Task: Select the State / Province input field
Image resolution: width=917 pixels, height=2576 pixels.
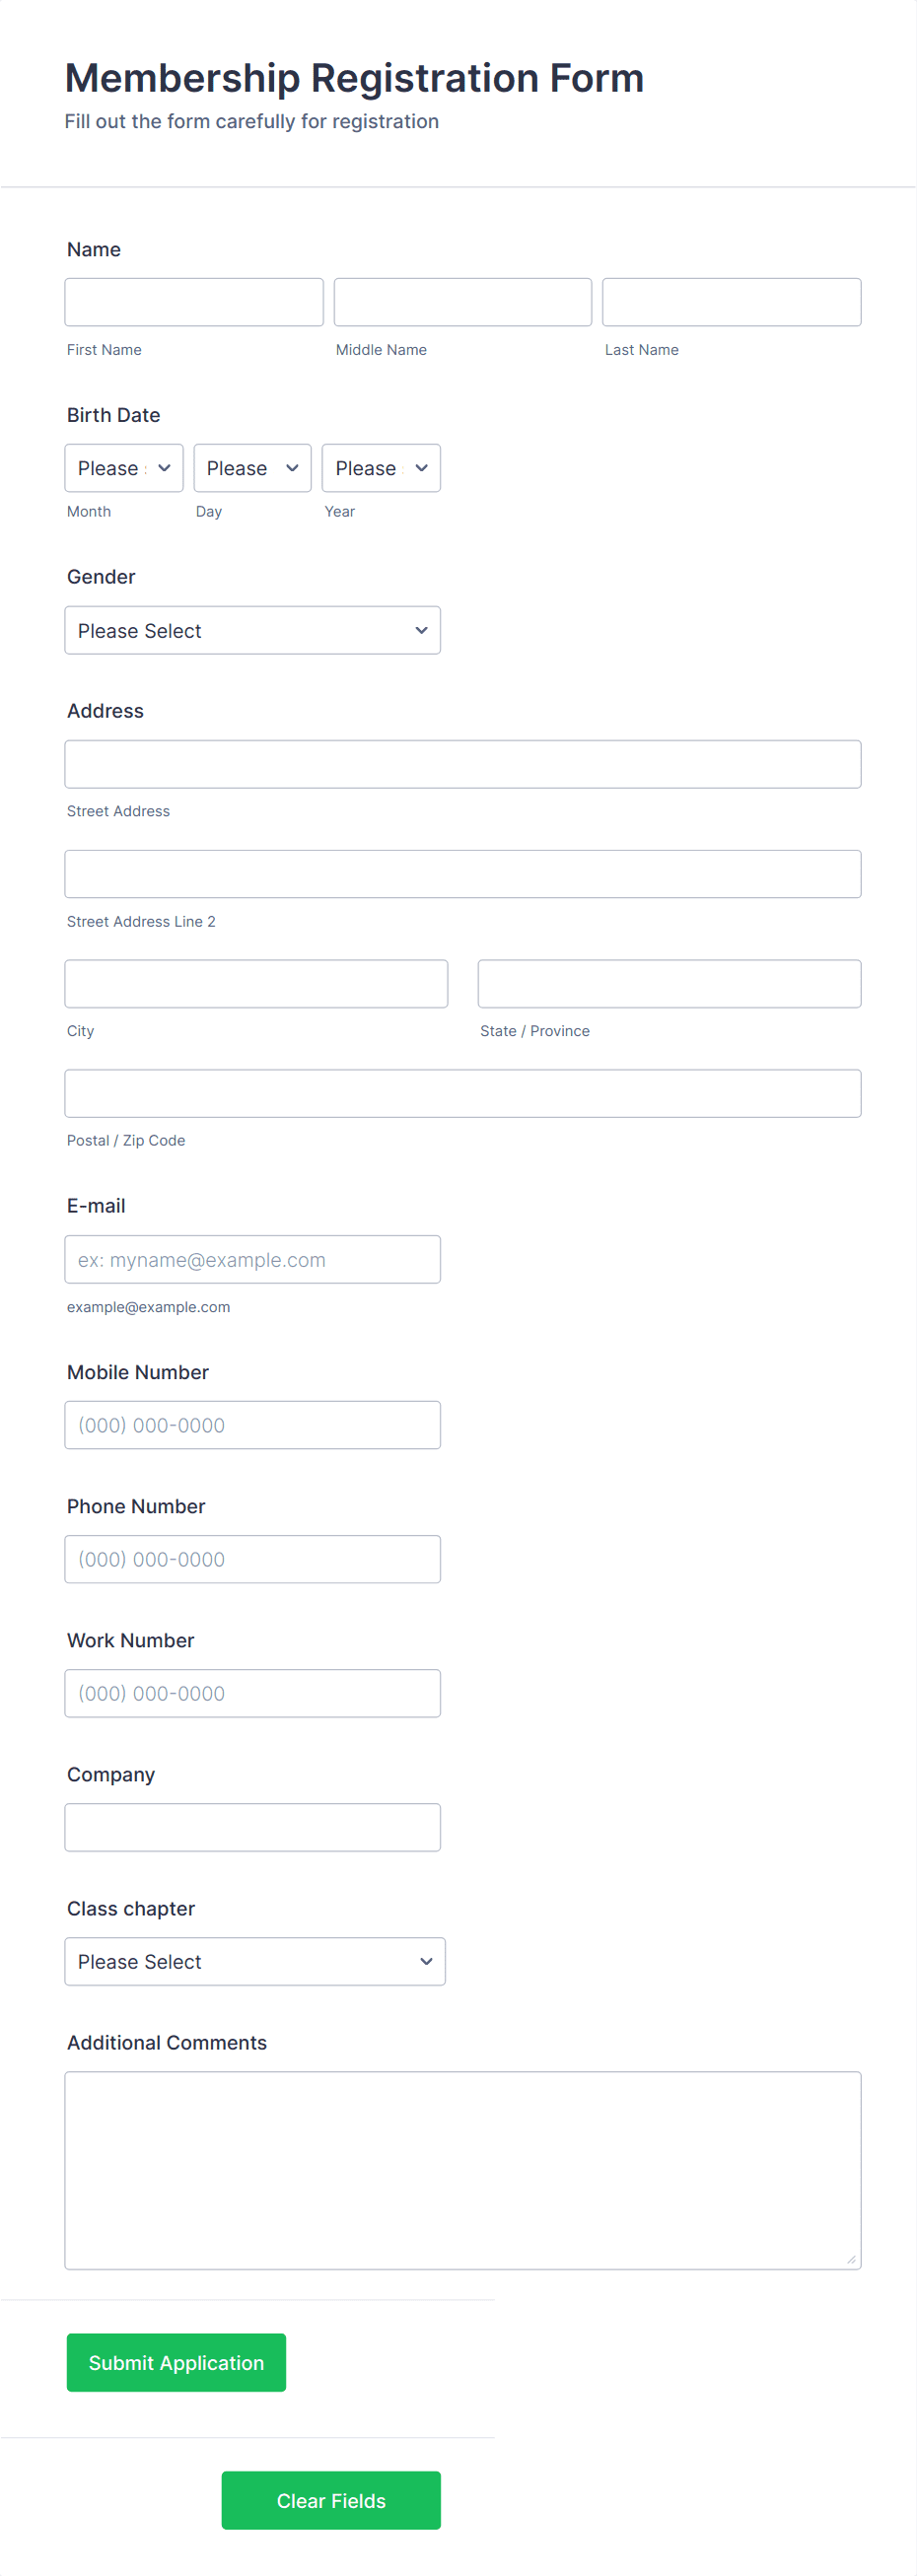Action: (x=668, y=983)
